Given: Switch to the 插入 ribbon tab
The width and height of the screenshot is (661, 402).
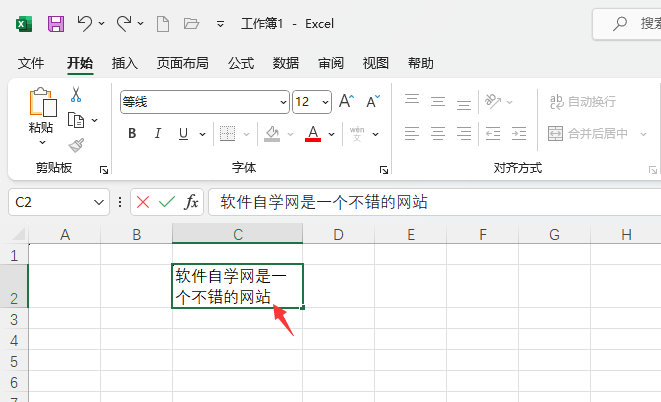Looking at the screenshot, I should [125, 63].
